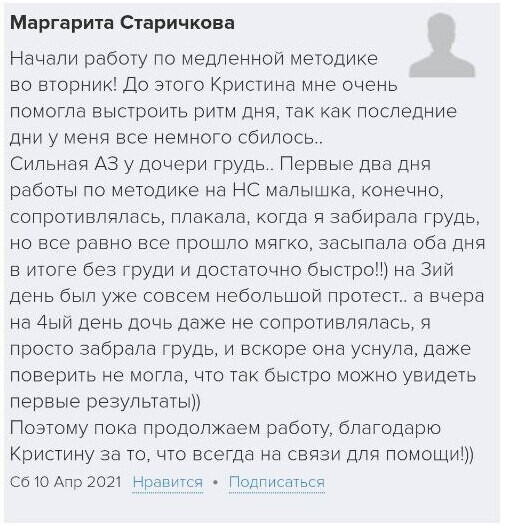Click the words 'первые результаты))'
Screen dimensions: 505x526
coord(105,402)
